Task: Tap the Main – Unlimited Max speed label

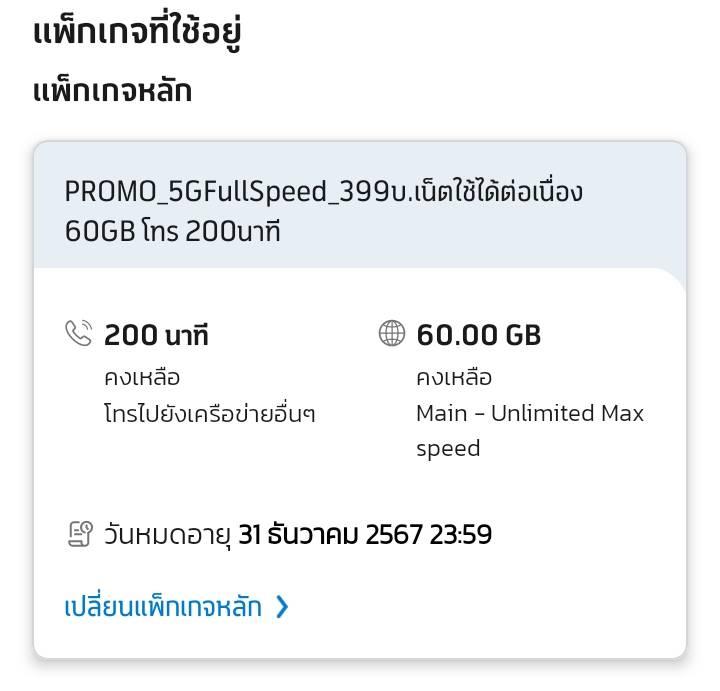Action: point(530,431)
